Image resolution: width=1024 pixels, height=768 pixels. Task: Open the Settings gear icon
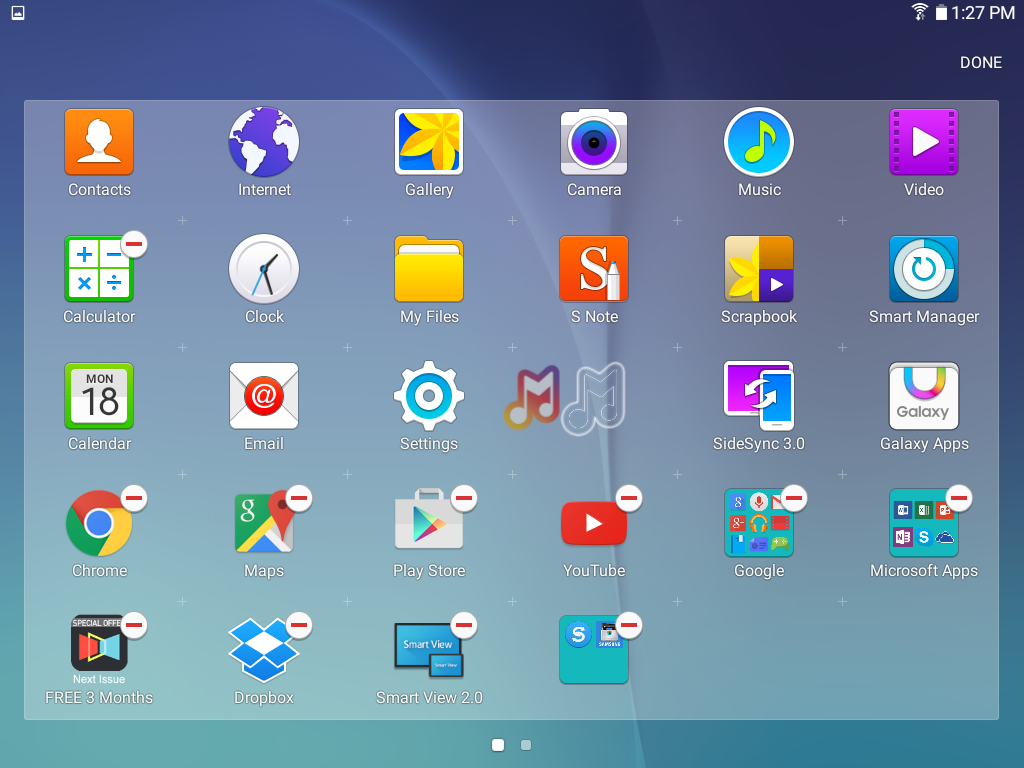pyautogui.click(x=429, y=396)
